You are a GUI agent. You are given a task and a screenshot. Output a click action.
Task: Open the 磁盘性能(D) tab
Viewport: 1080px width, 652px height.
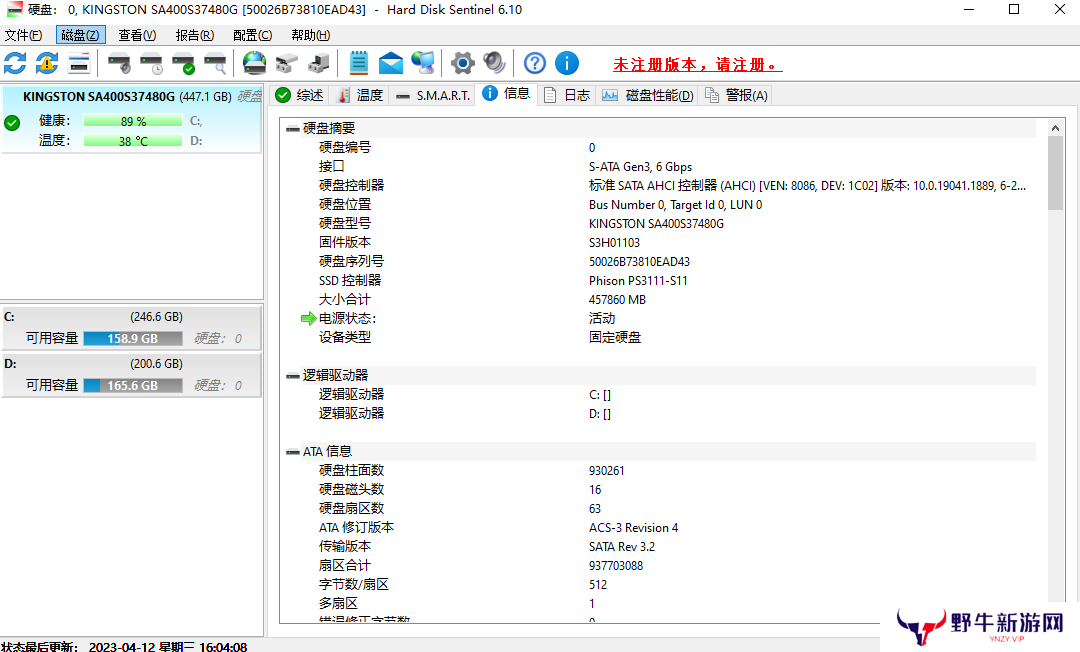[647, 95]
